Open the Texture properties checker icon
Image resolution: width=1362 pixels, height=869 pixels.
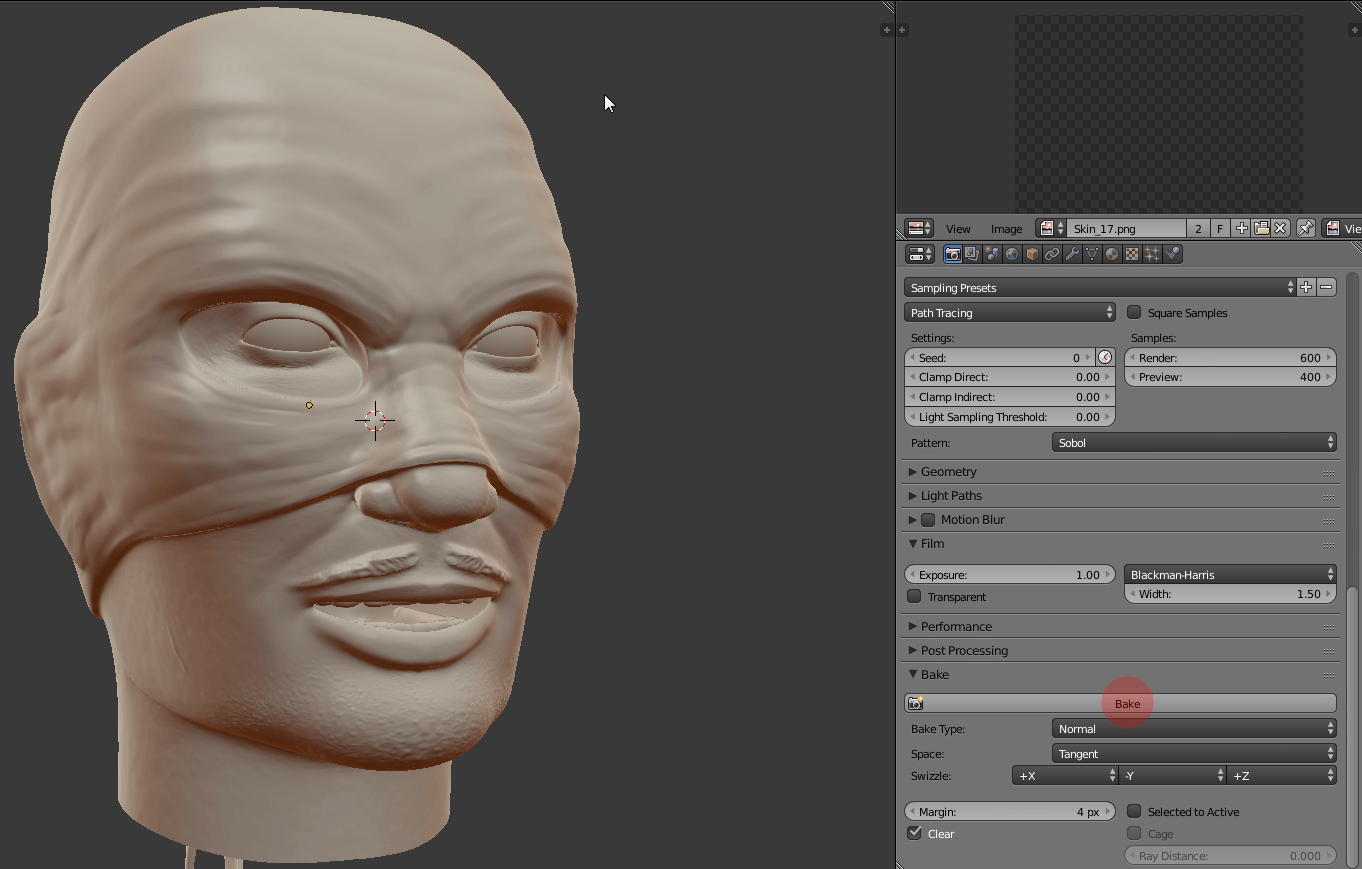point(1132,255)
